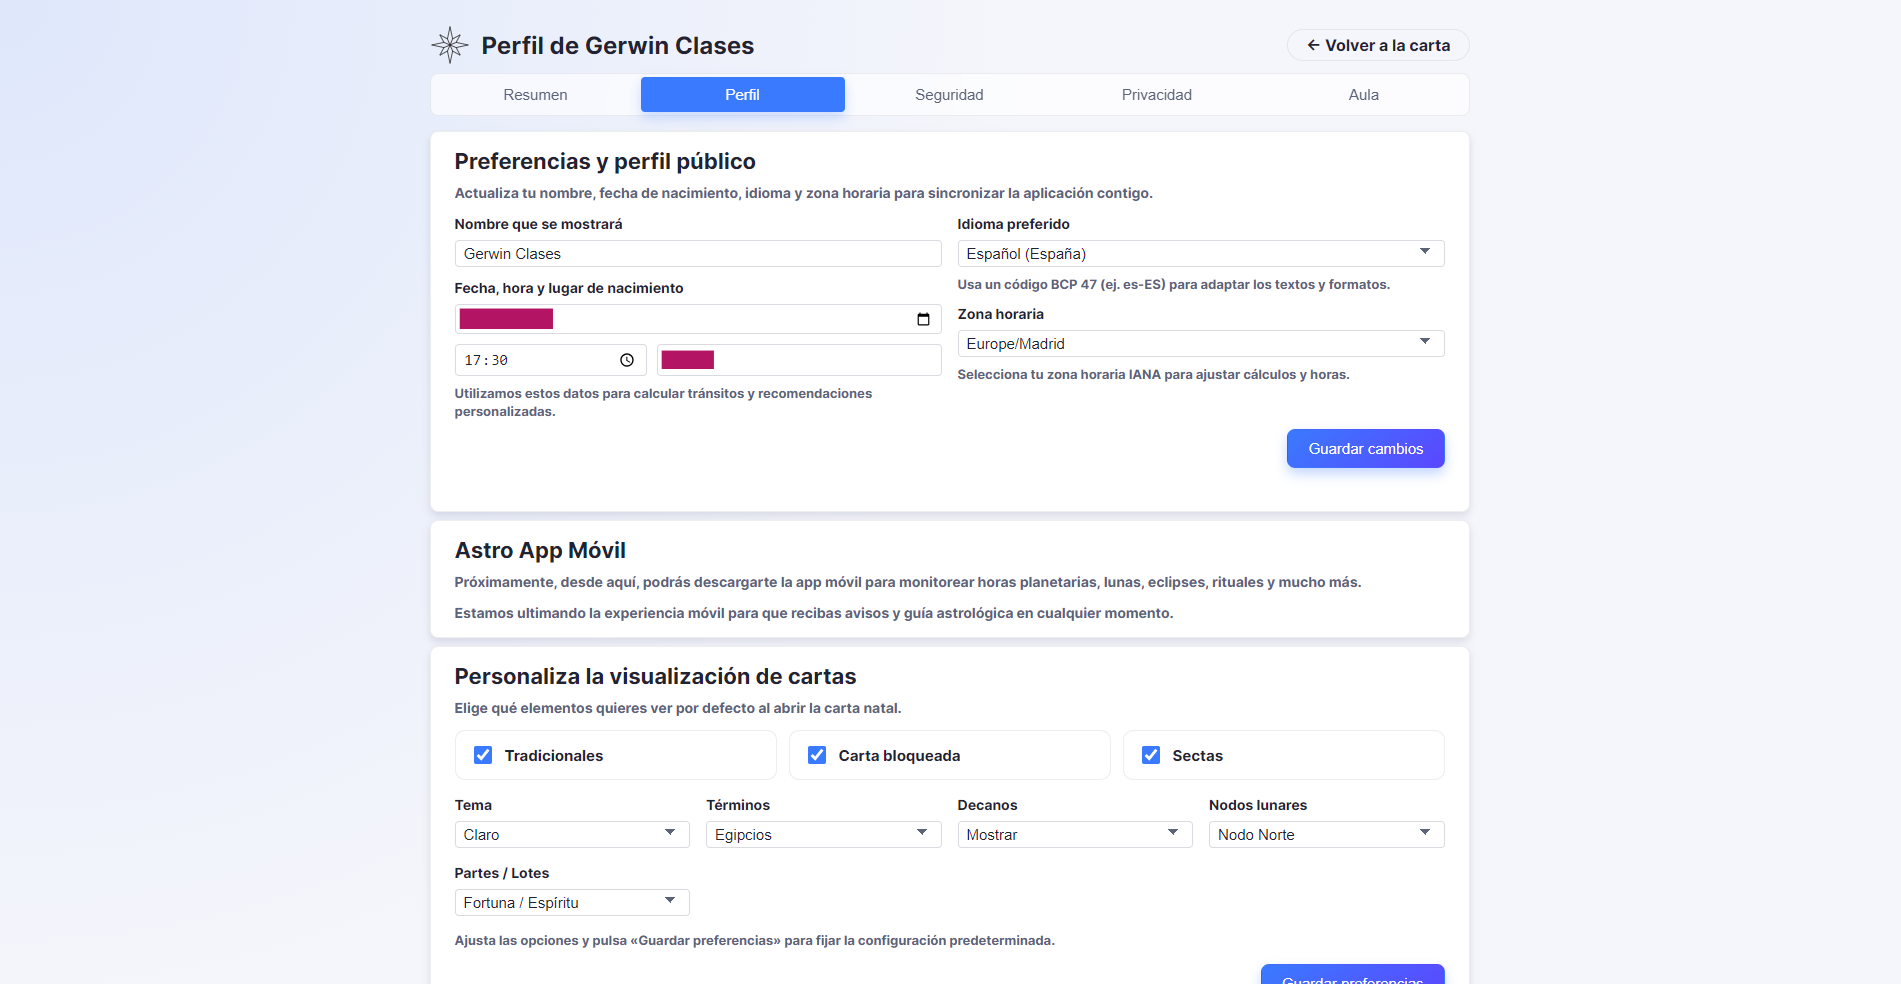The width and height of the screenshot is (1901, 984).
Task: Click Volver a la carta button
Action: 1377,45
